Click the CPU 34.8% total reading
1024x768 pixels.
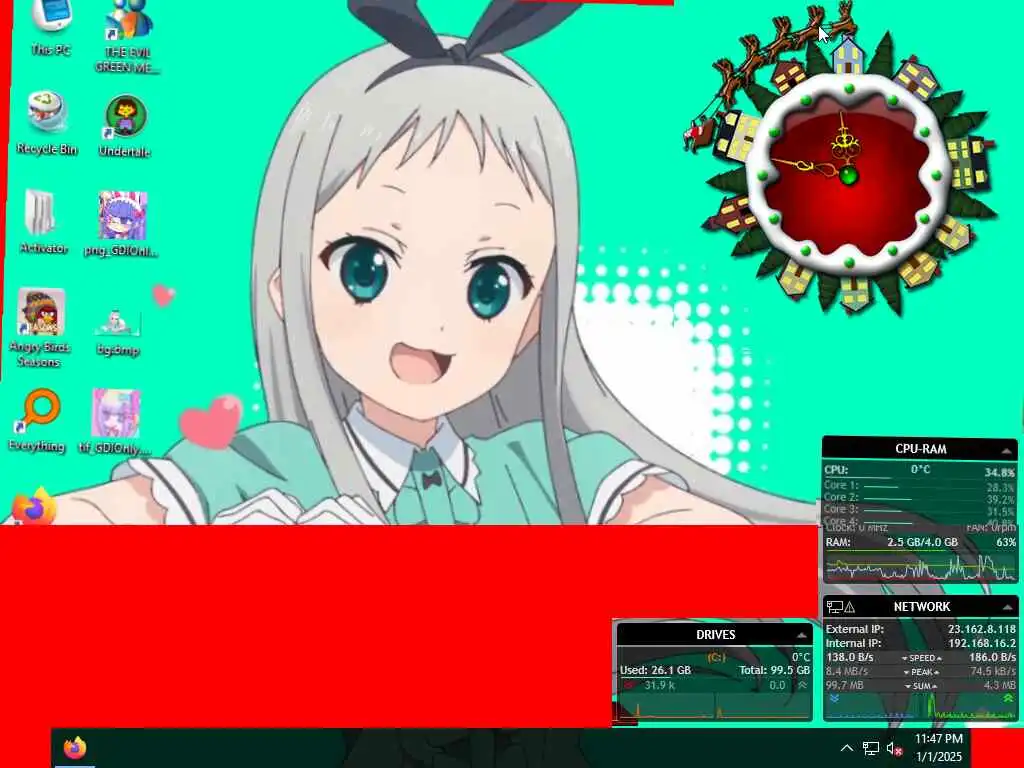1000,472
